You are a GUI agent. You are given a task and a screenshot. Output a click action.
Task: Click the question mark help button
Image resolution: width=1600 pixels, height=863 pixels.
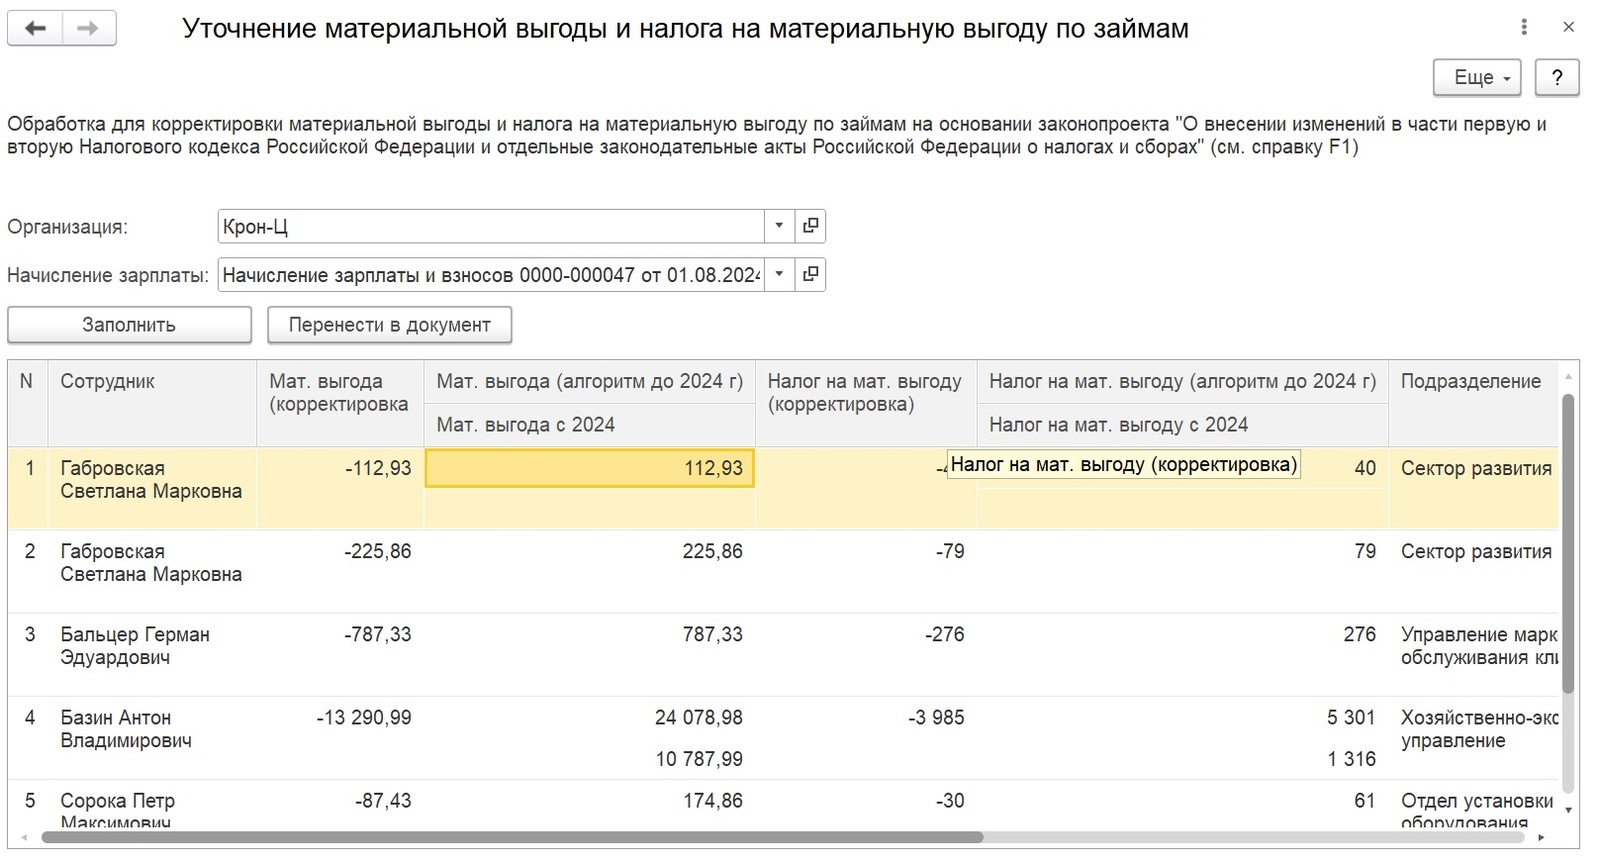coord(1556,77)
